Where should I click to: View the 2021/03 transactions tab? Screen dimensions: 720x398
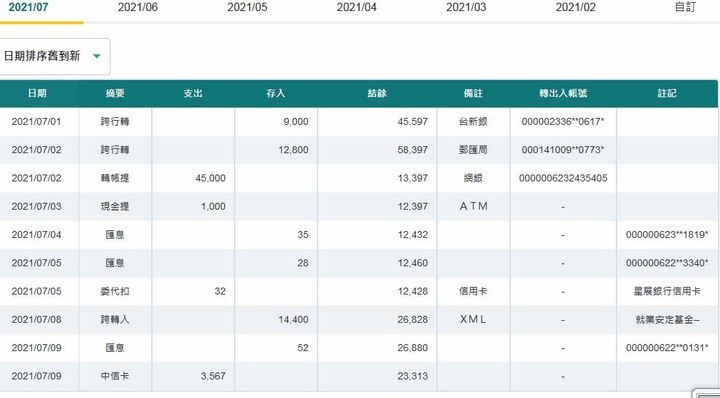coord(466,7)
